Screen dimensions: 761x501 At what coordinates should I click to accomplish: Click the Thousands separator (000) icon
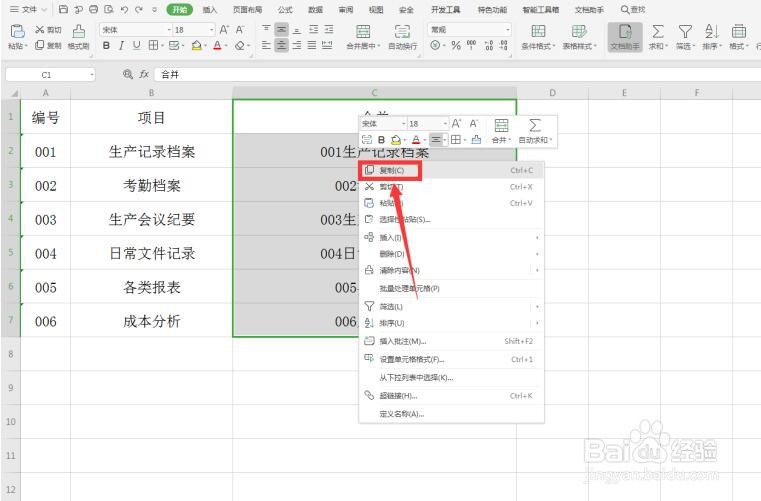tap(471, 46)
